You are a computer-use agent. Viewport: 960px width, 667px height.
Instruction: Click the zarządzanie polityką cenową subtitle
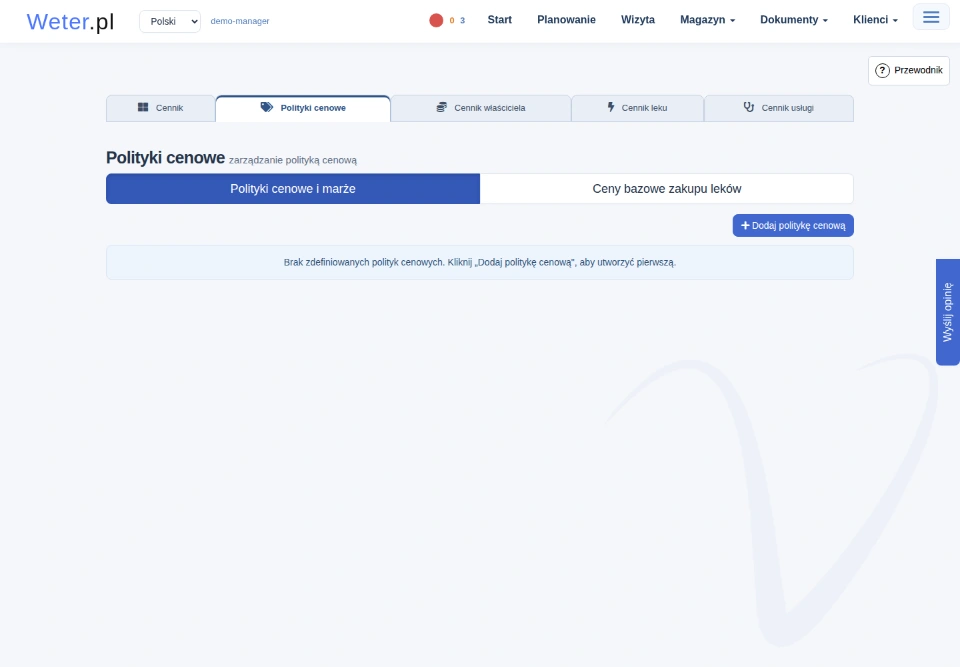click(293, 160)
